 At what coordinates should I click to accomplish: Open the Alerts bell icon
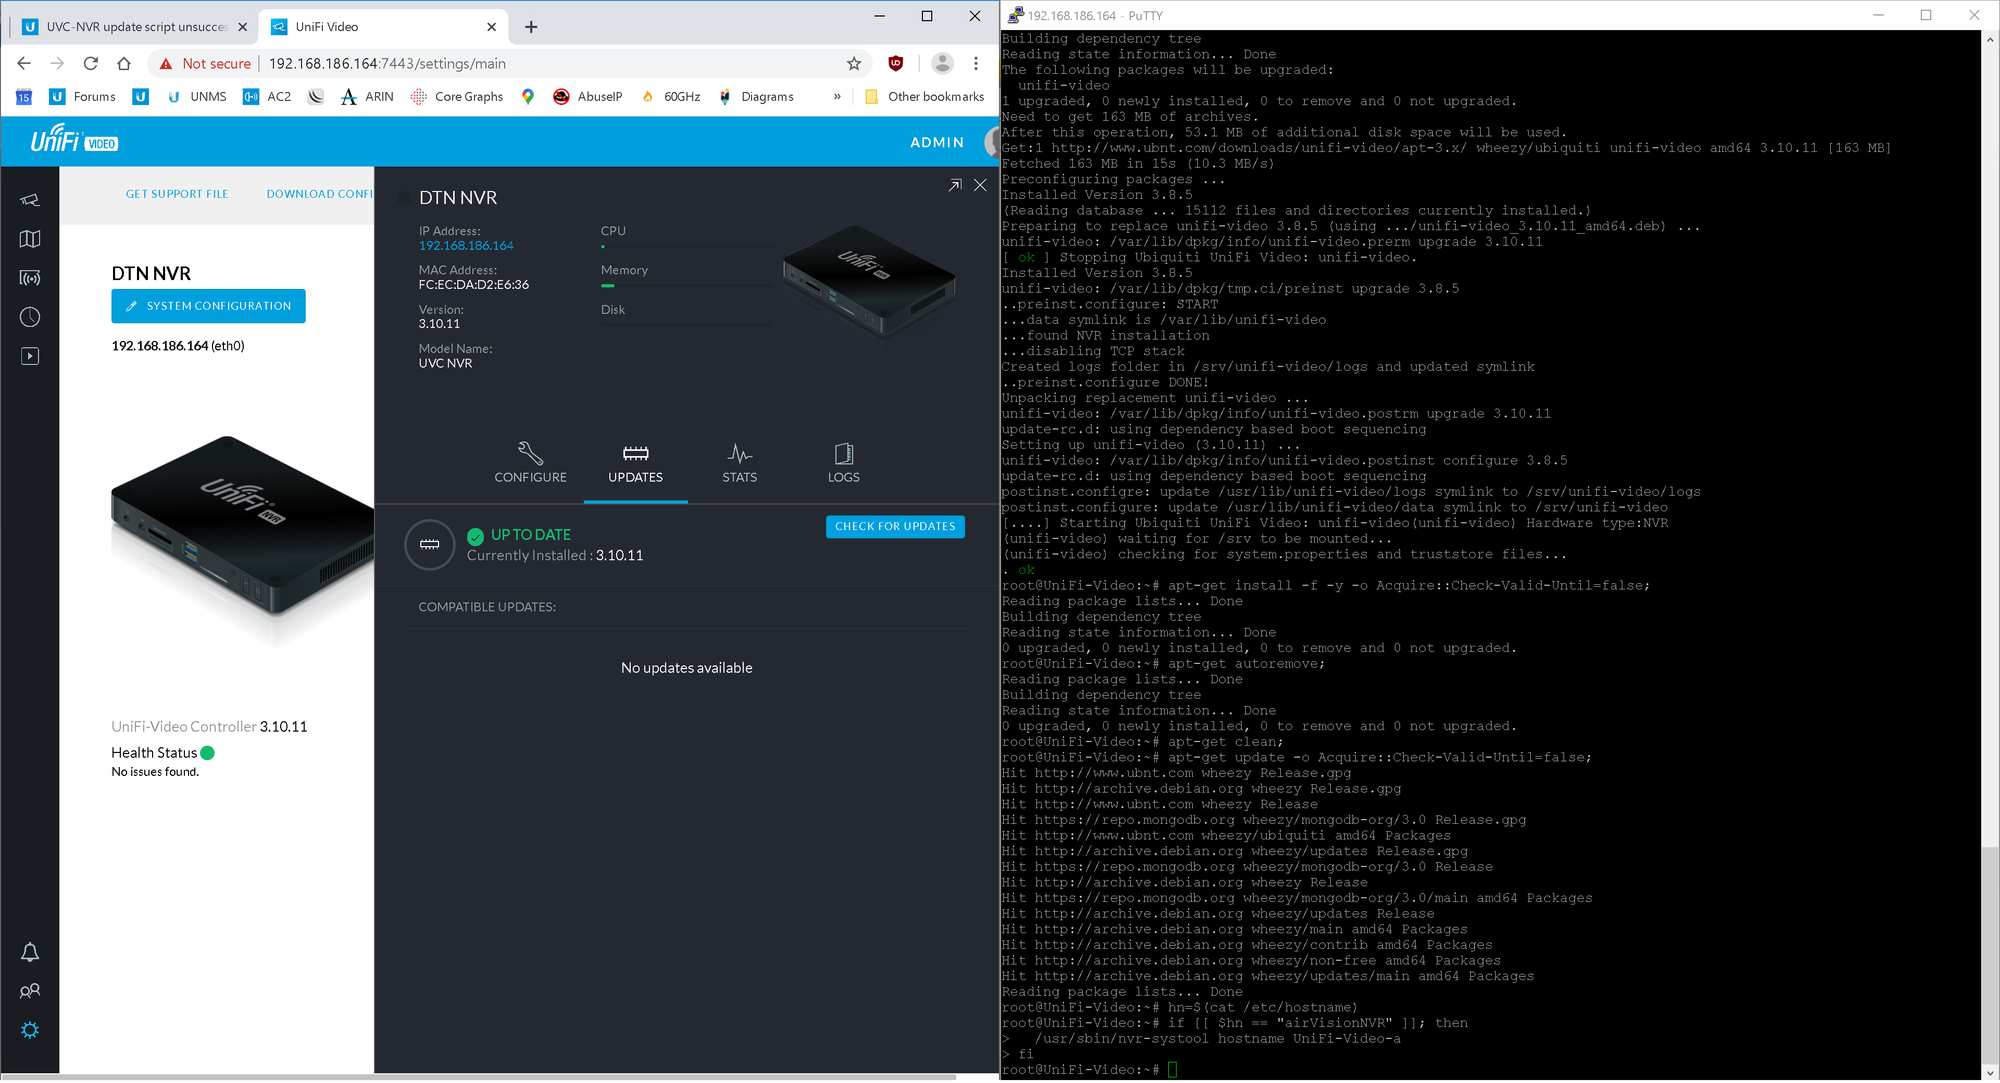click(x=30, y=952)
